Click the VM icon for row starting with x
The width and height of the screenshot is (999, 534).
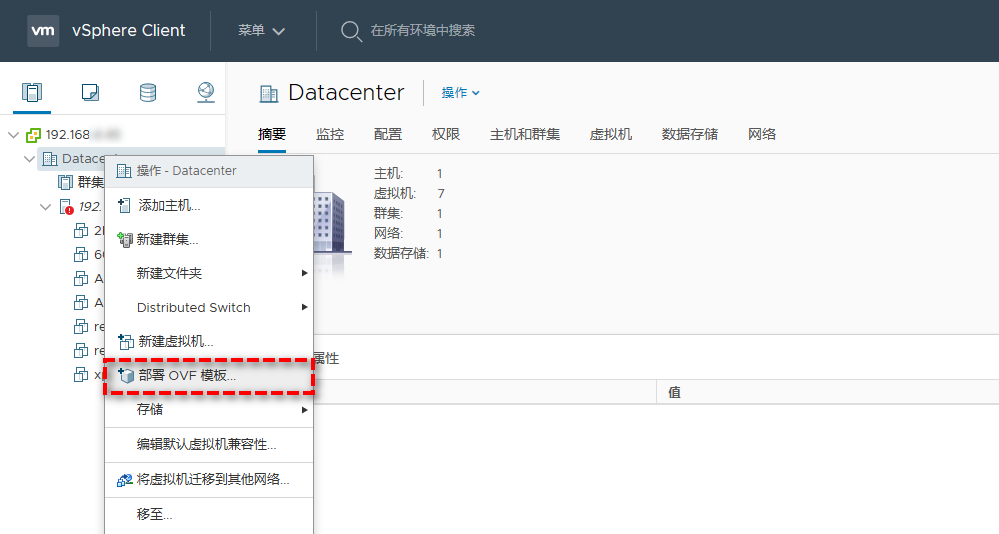click(x=81, y=375)
